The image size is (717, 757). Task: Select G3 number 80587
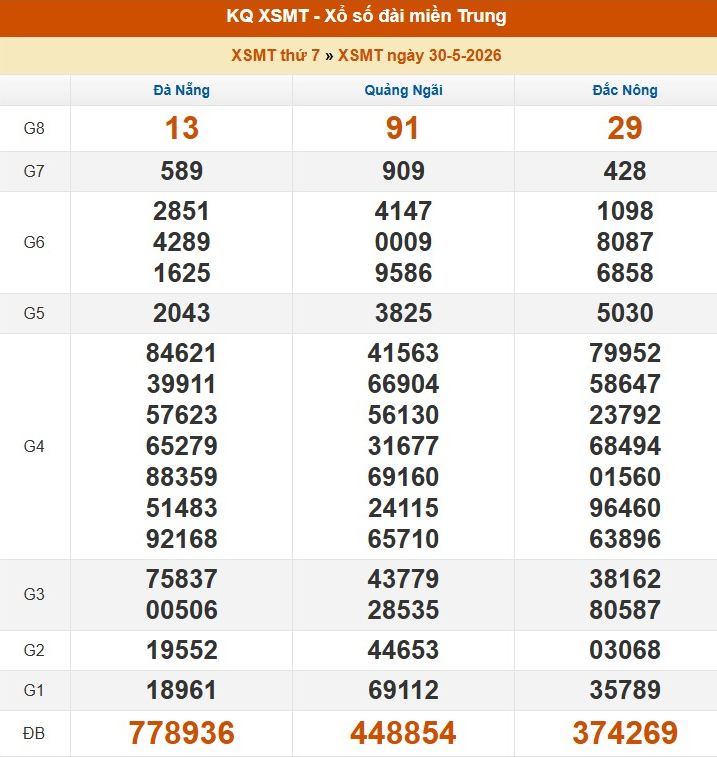(625, 610)
